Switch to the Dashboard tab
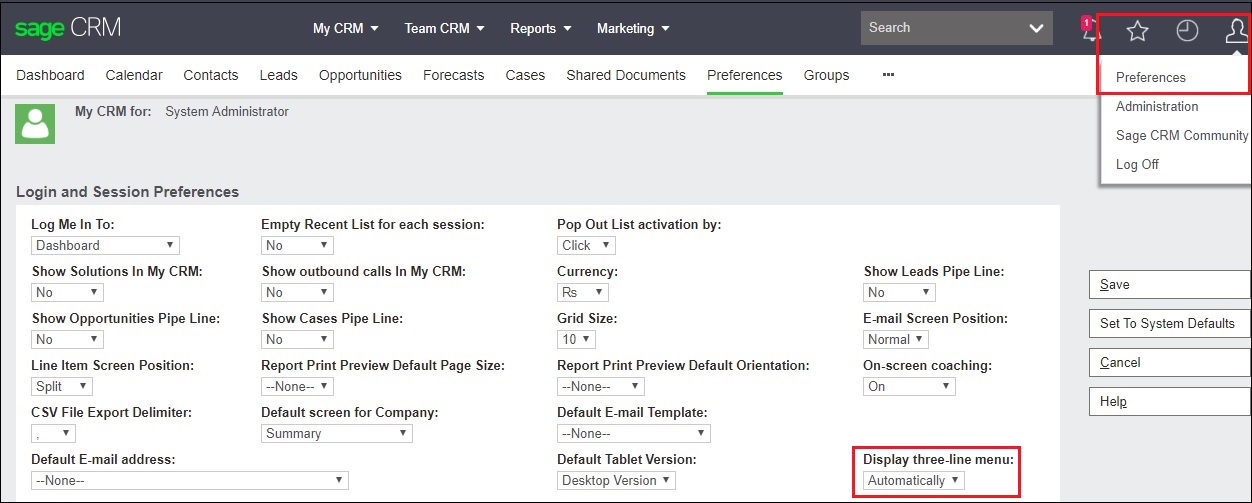 (50, 75)
